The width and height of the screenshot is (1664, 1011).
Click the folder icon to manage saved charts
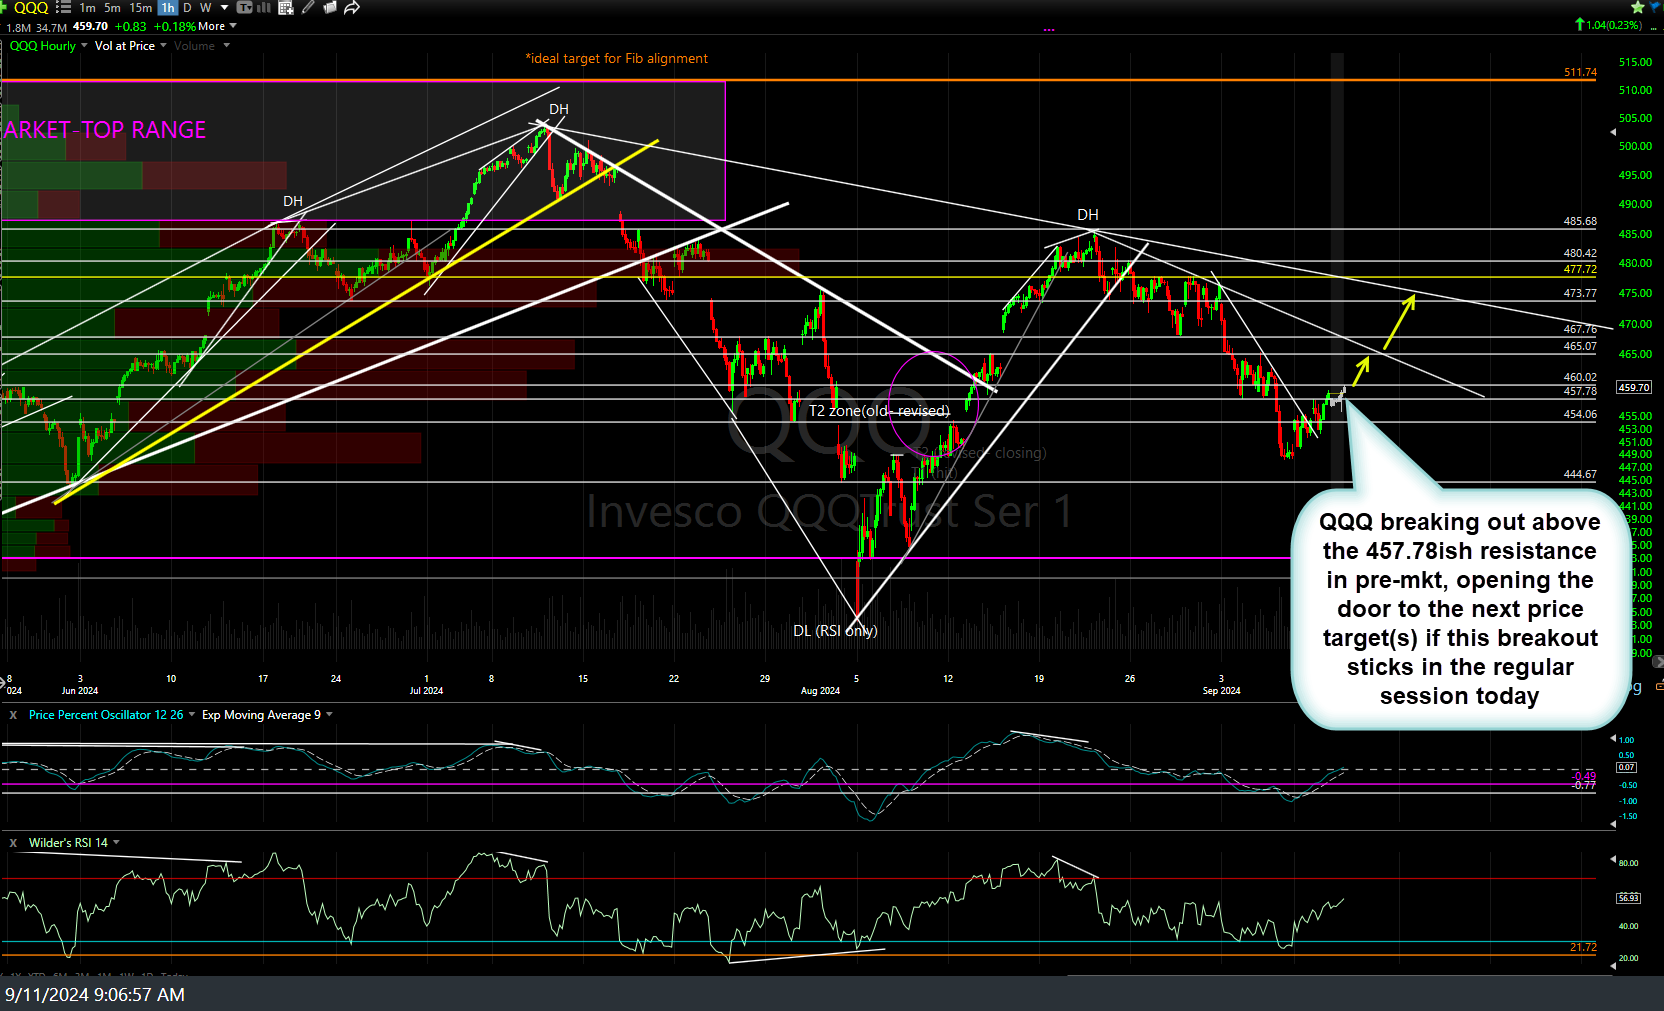[x=330, y=8]
